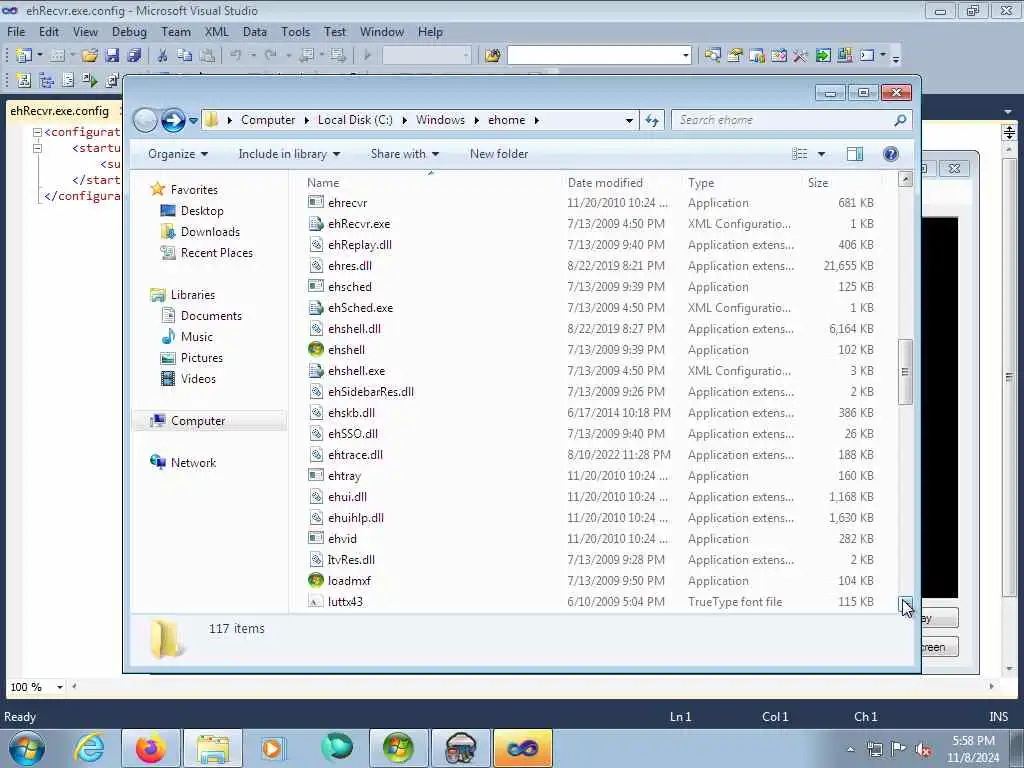
Task: Expand the Find combo box dropdown
Action: (x=686, y=56)
